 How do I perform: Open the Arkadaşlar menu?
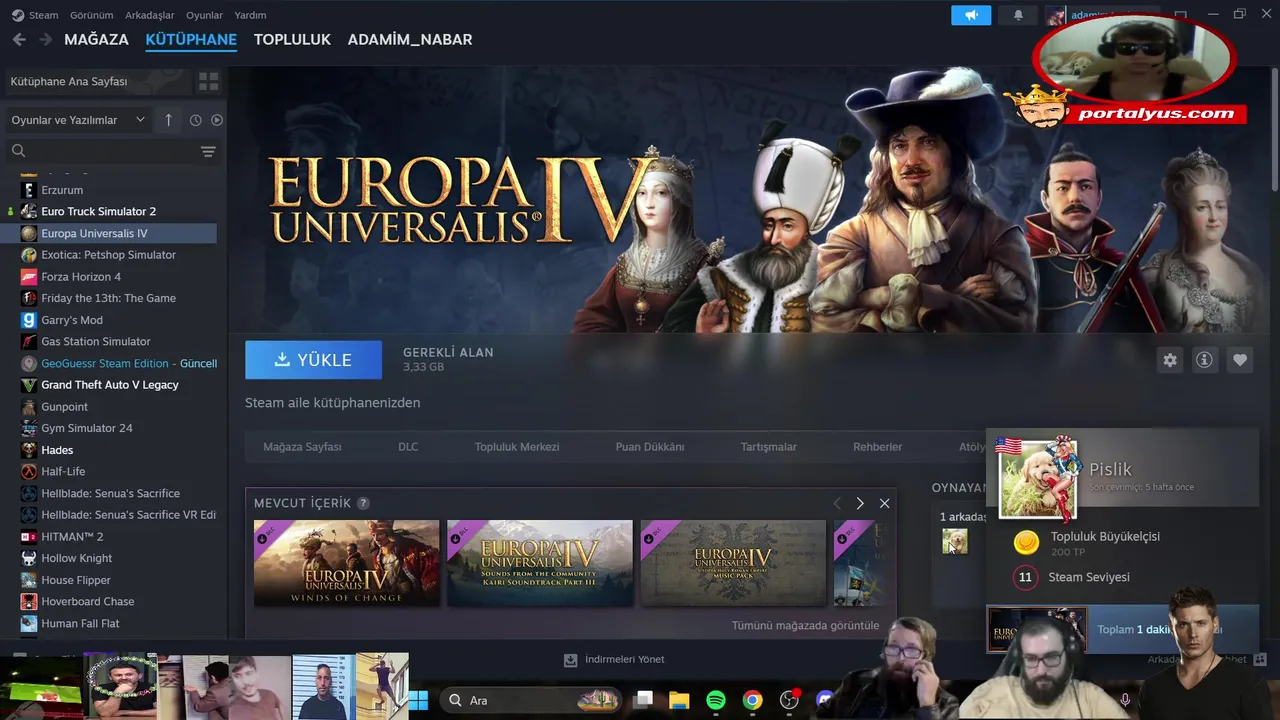(x=149, y=15)
